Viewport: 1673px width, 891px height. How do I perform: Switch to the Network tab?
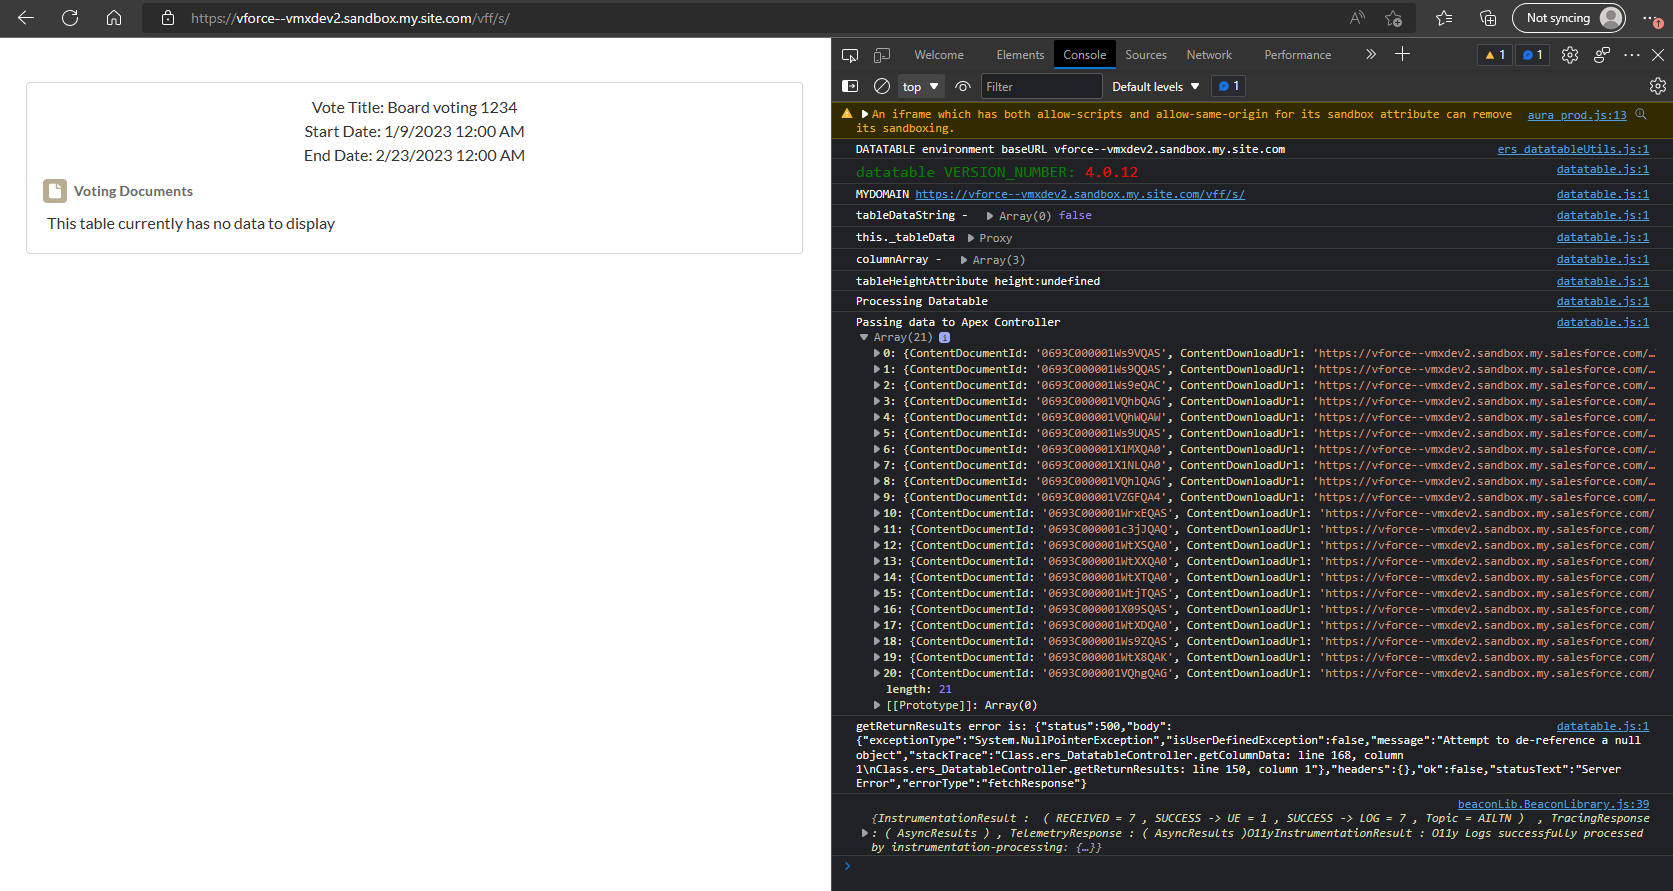tap(1209, 55)
